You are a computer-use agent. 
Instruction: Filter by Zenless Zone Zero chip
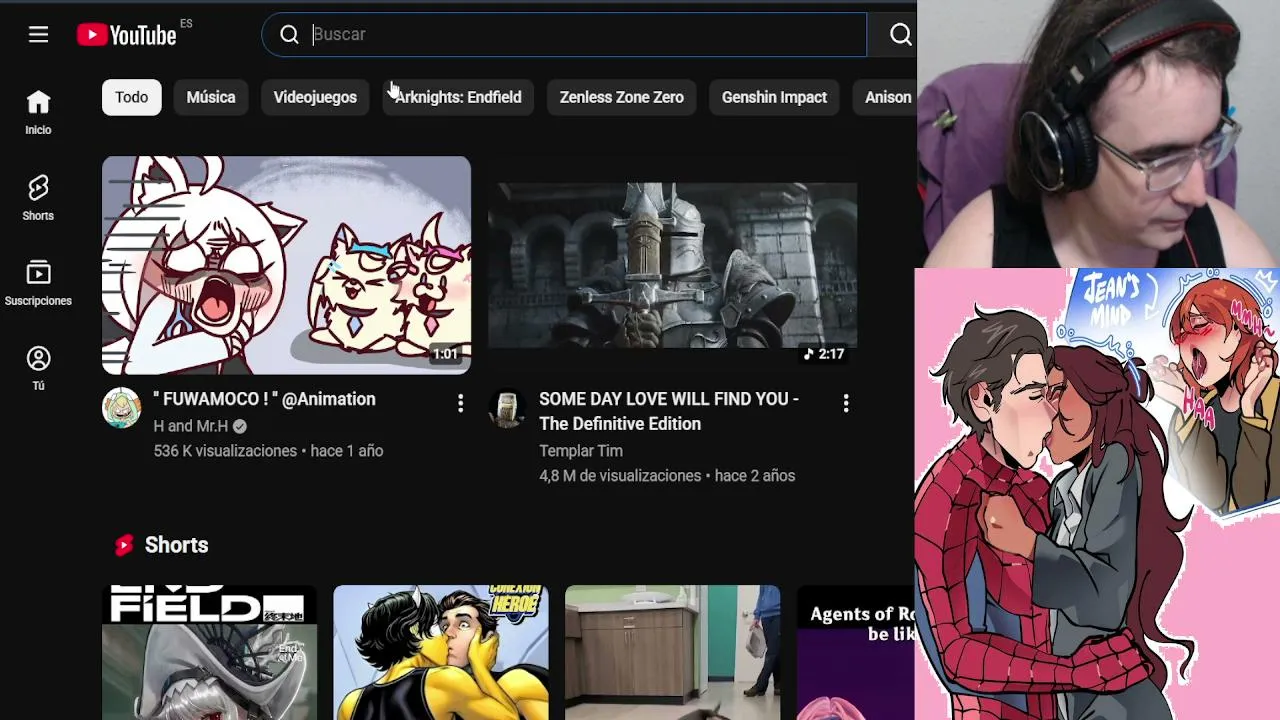(622, 97)
